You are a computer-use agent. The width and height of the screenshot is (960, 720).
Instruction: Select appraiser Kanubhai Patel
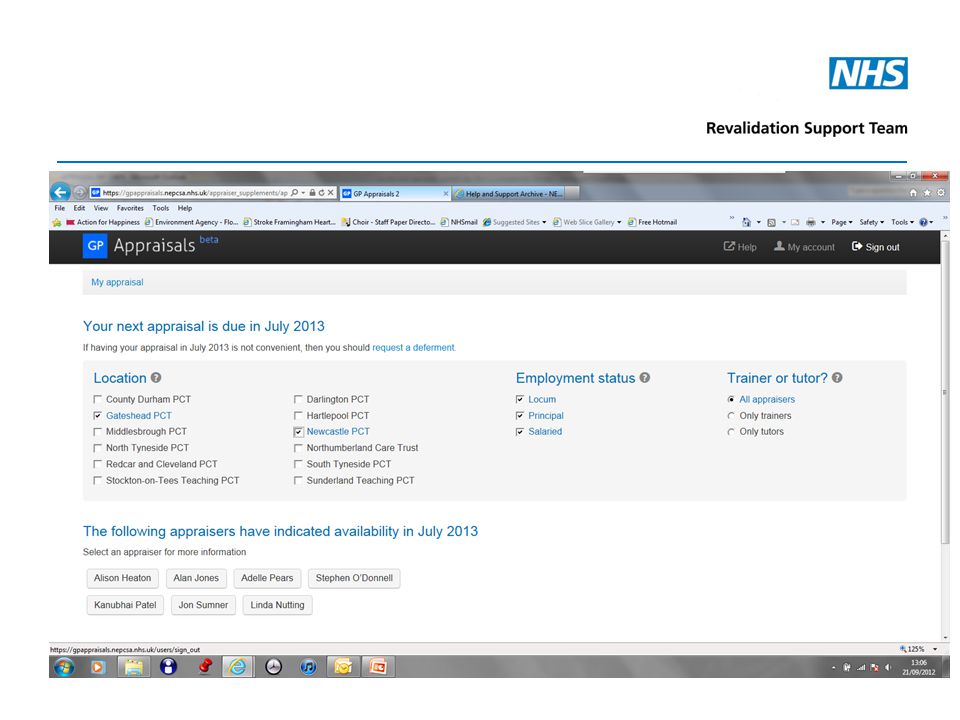pyautogui.click(x=126, y=605)
